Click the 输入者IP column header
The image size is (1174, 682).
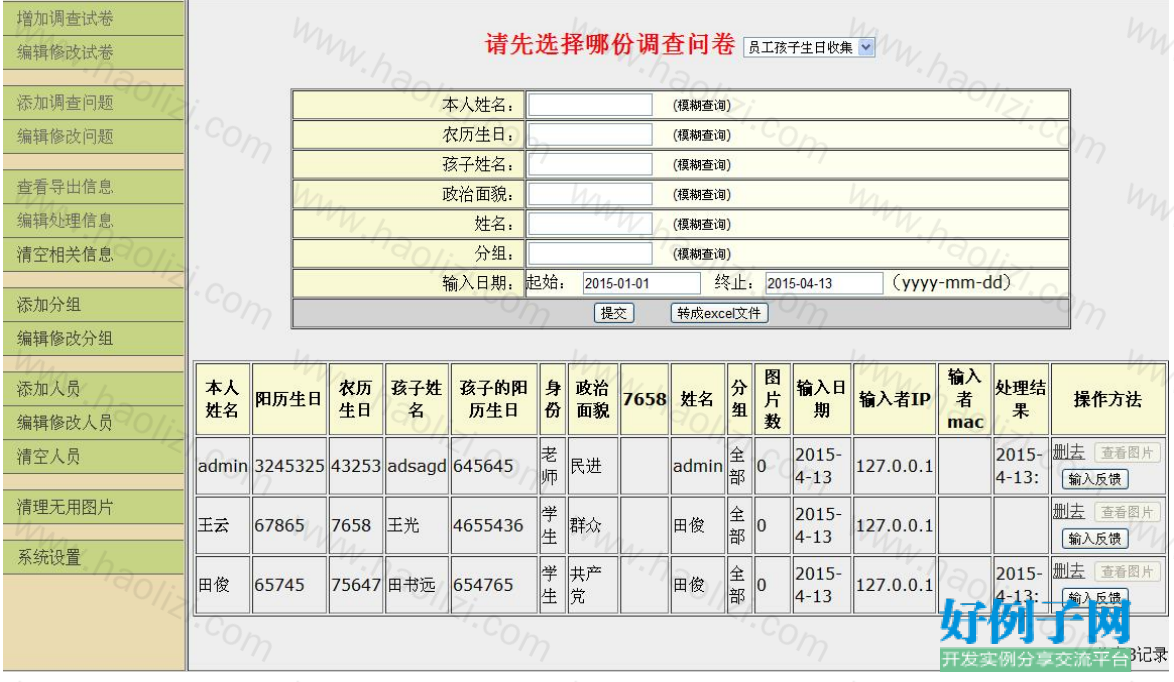click(895, 399)
